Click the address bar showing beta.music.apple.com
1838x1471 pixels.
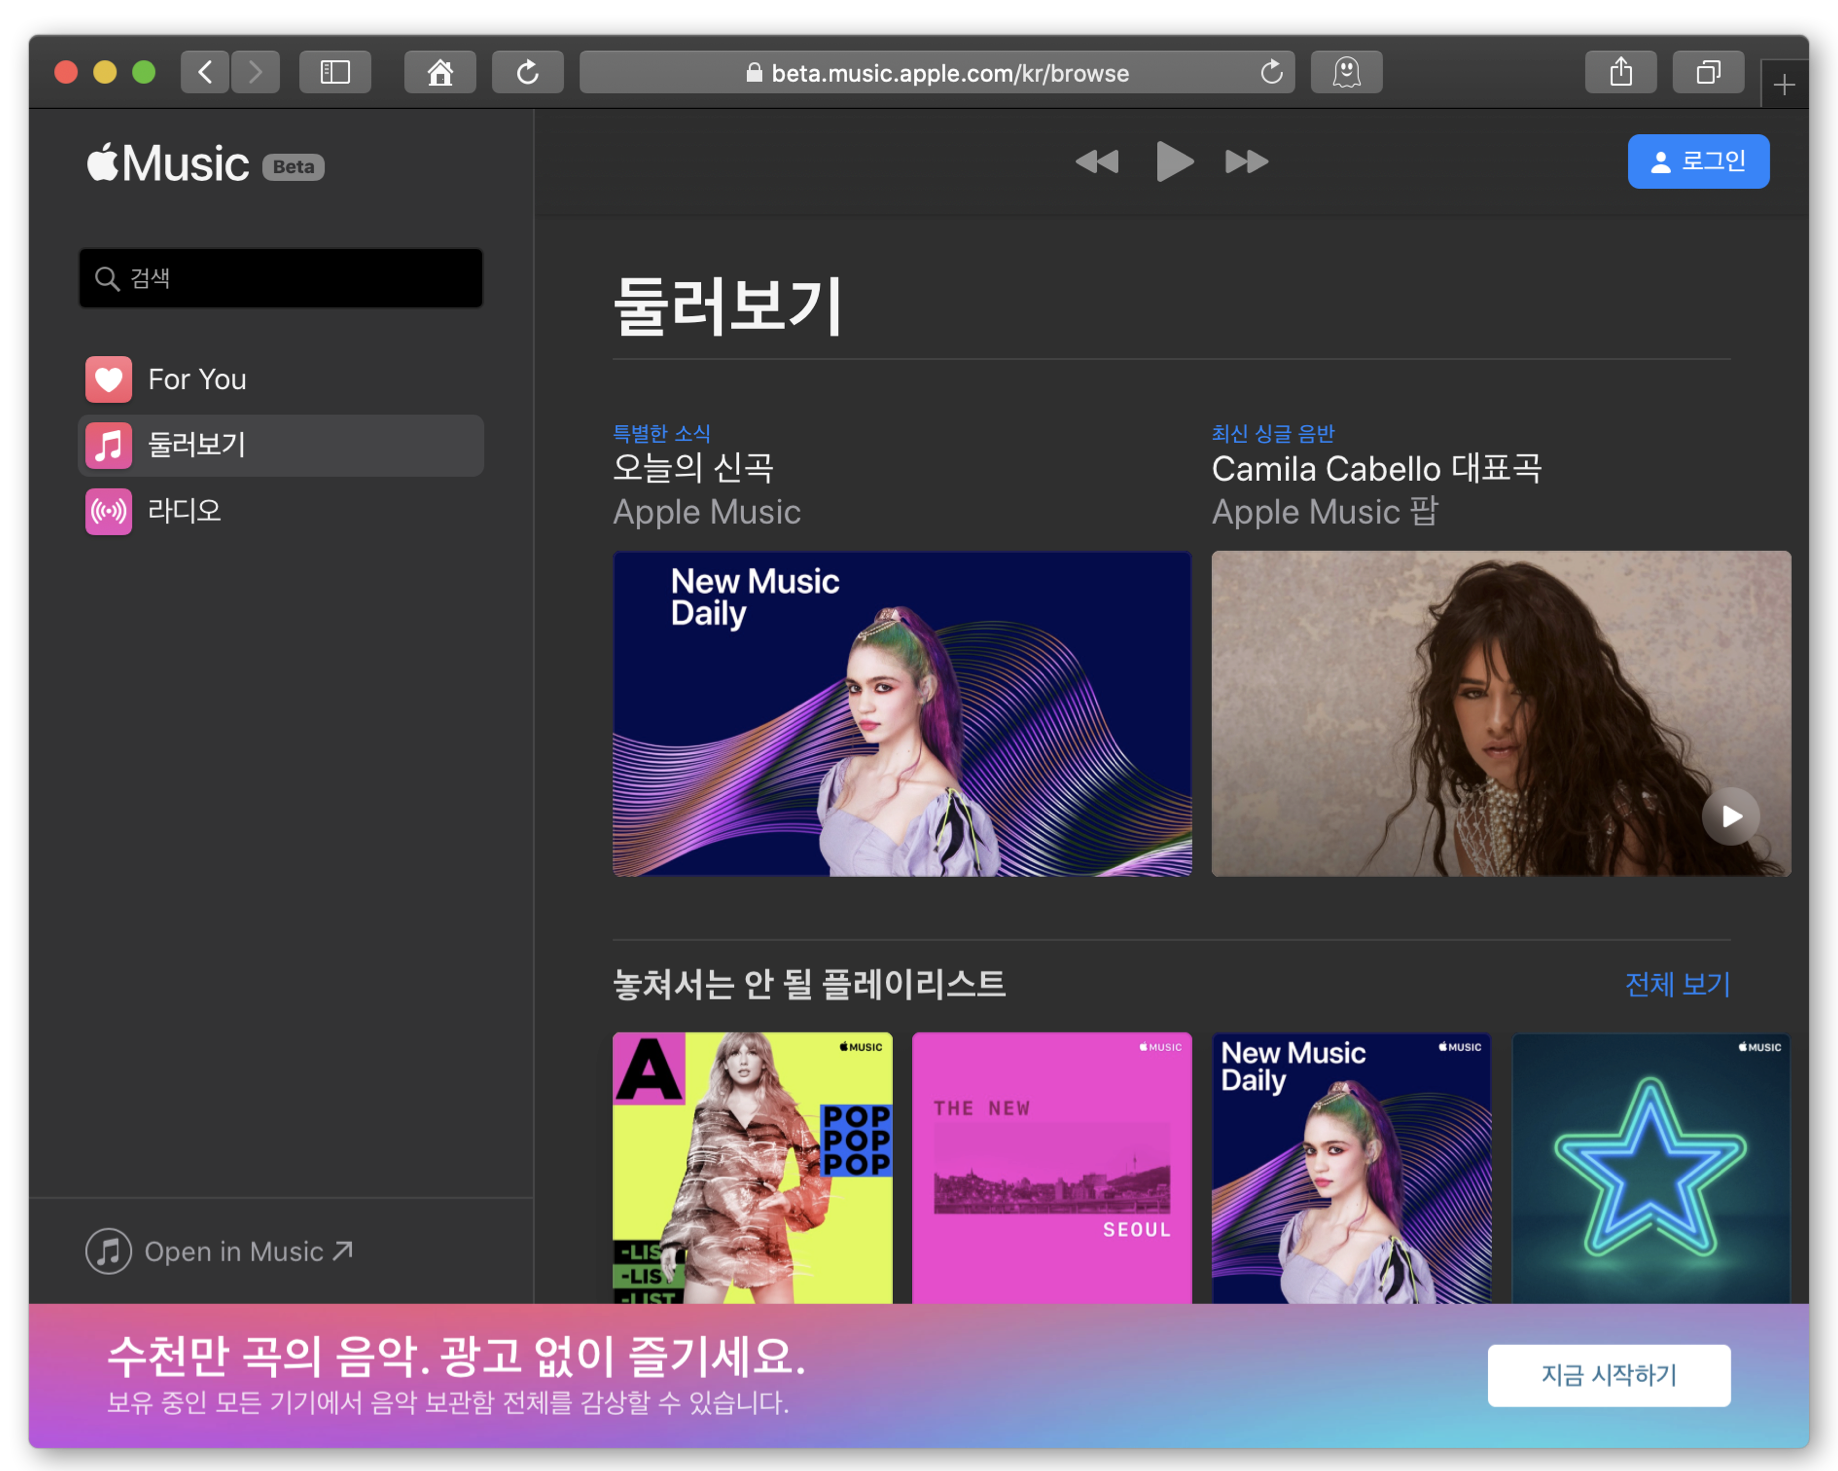[936, 72]
